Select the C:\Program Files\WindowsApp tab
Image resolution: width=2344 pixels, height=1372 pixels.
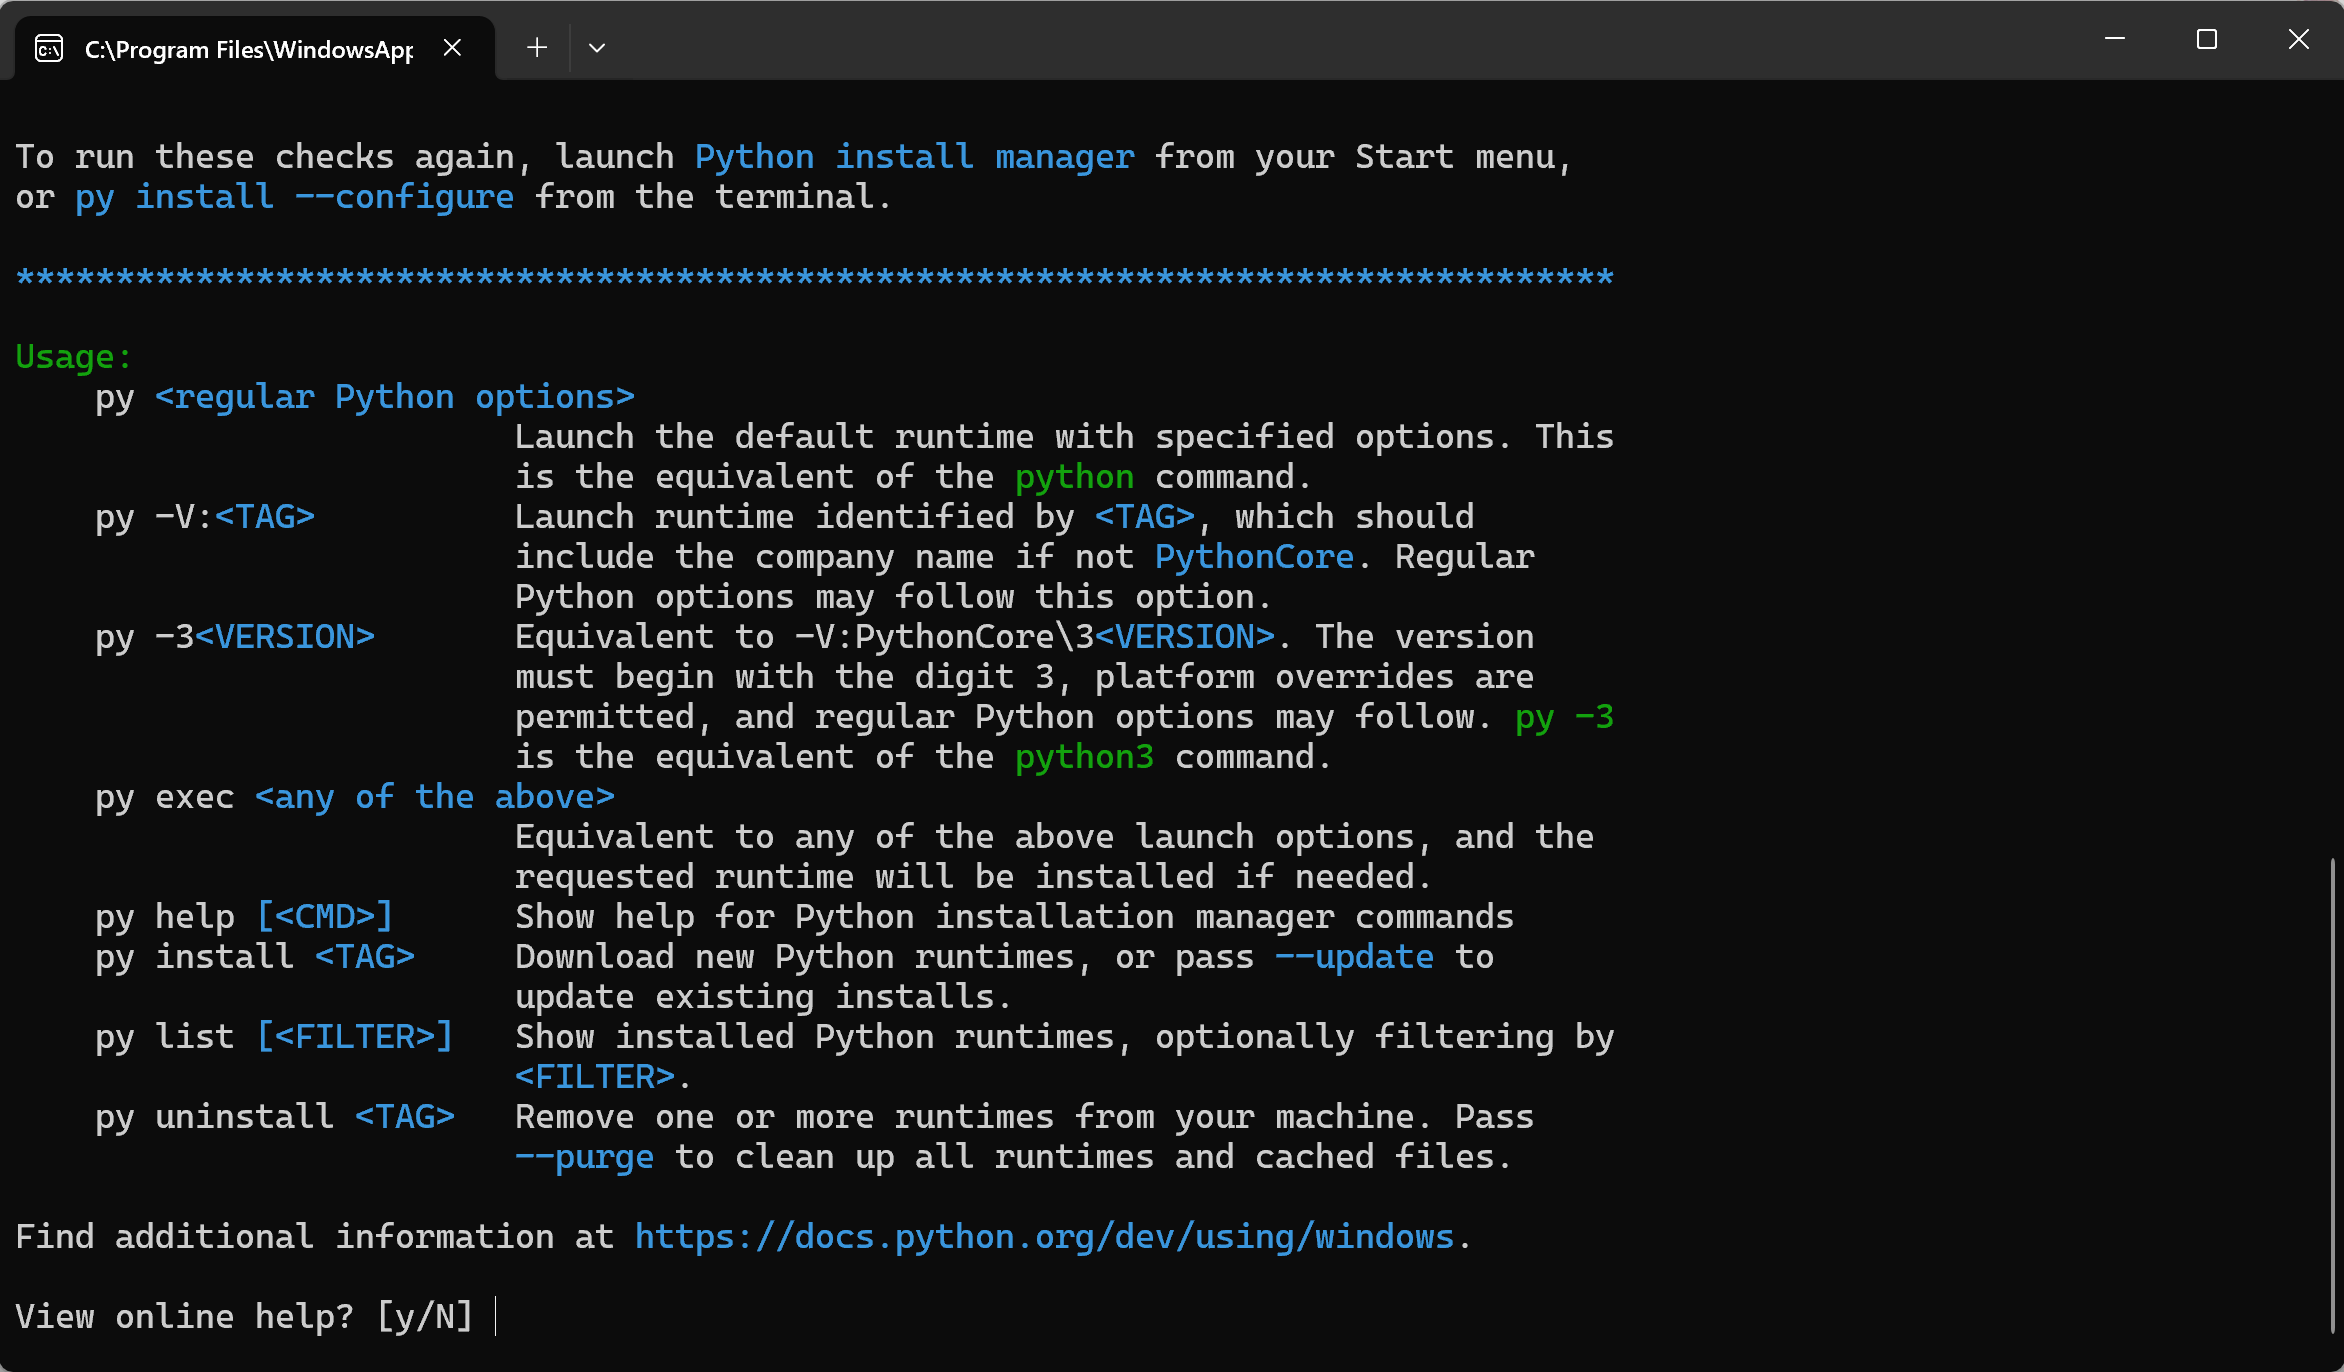pyautogui.click(x=248, y=49)
